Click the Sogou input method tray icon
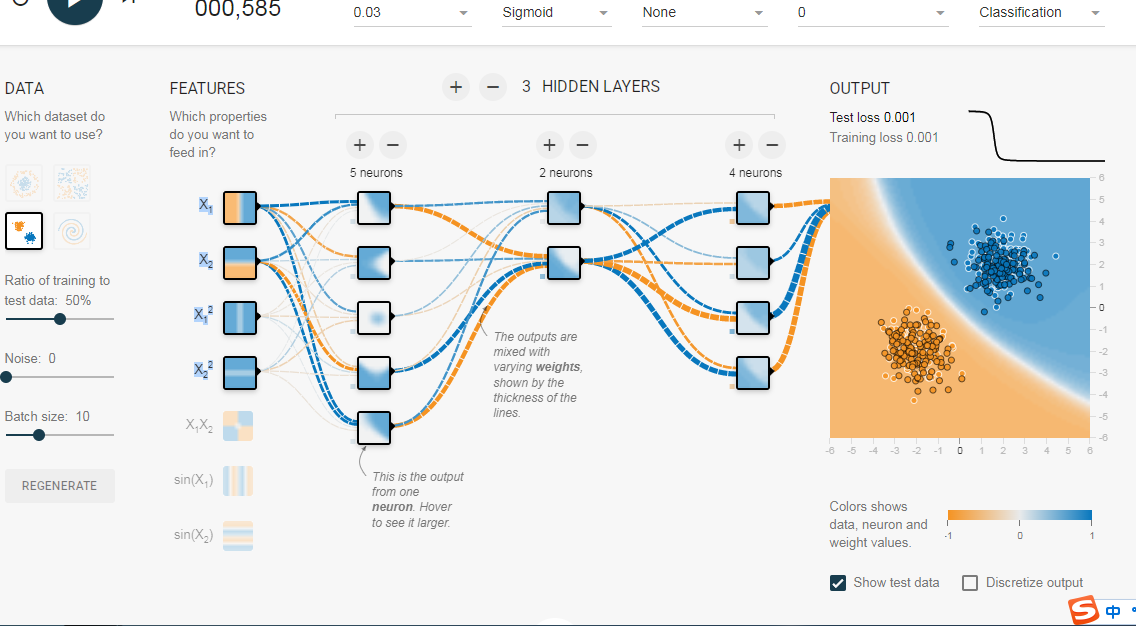Viewport: 1136px width, 626px height. tap(1083, 609)
